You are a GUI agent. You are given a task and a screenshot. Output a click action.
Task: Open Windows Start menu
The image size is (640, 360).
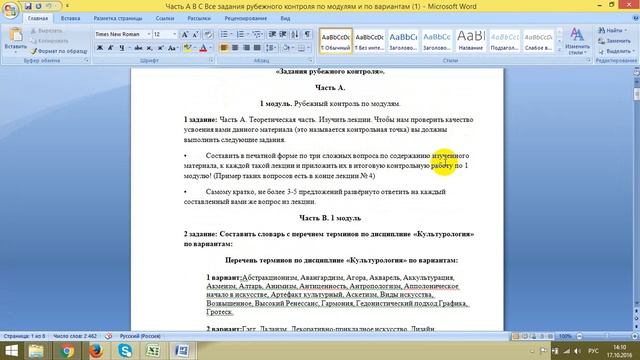point(11,350)
